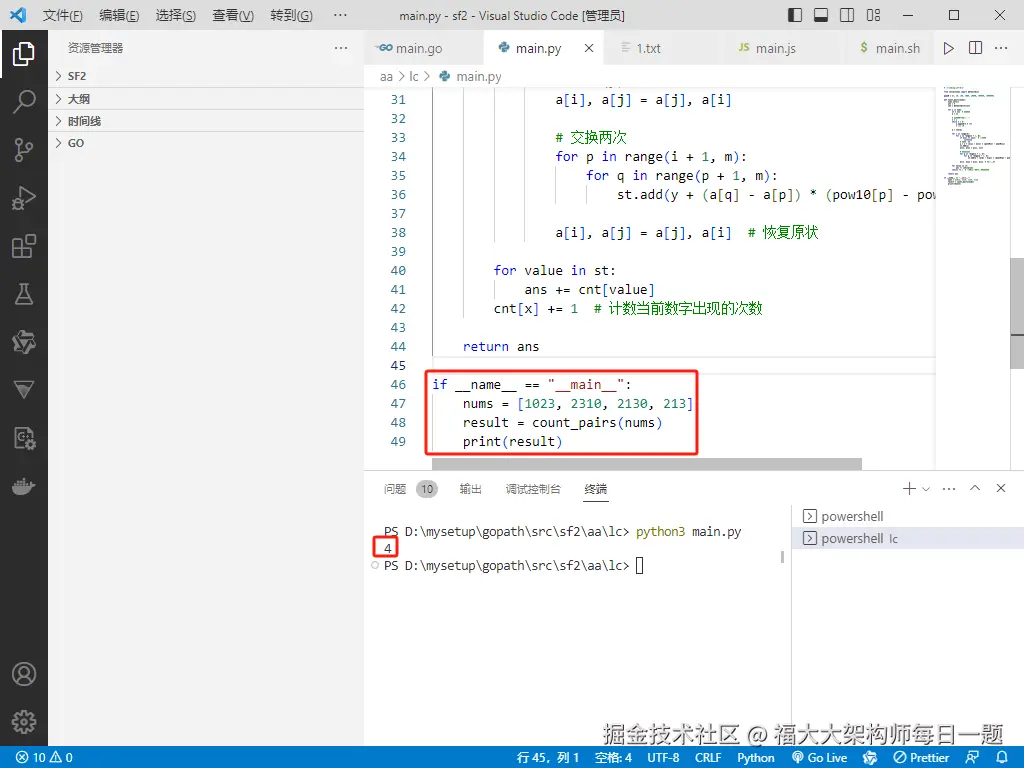Viewport: 1024px width, 768px height.
Task: Show more menus via title bar ellipsis
Action: pos(340,15)
